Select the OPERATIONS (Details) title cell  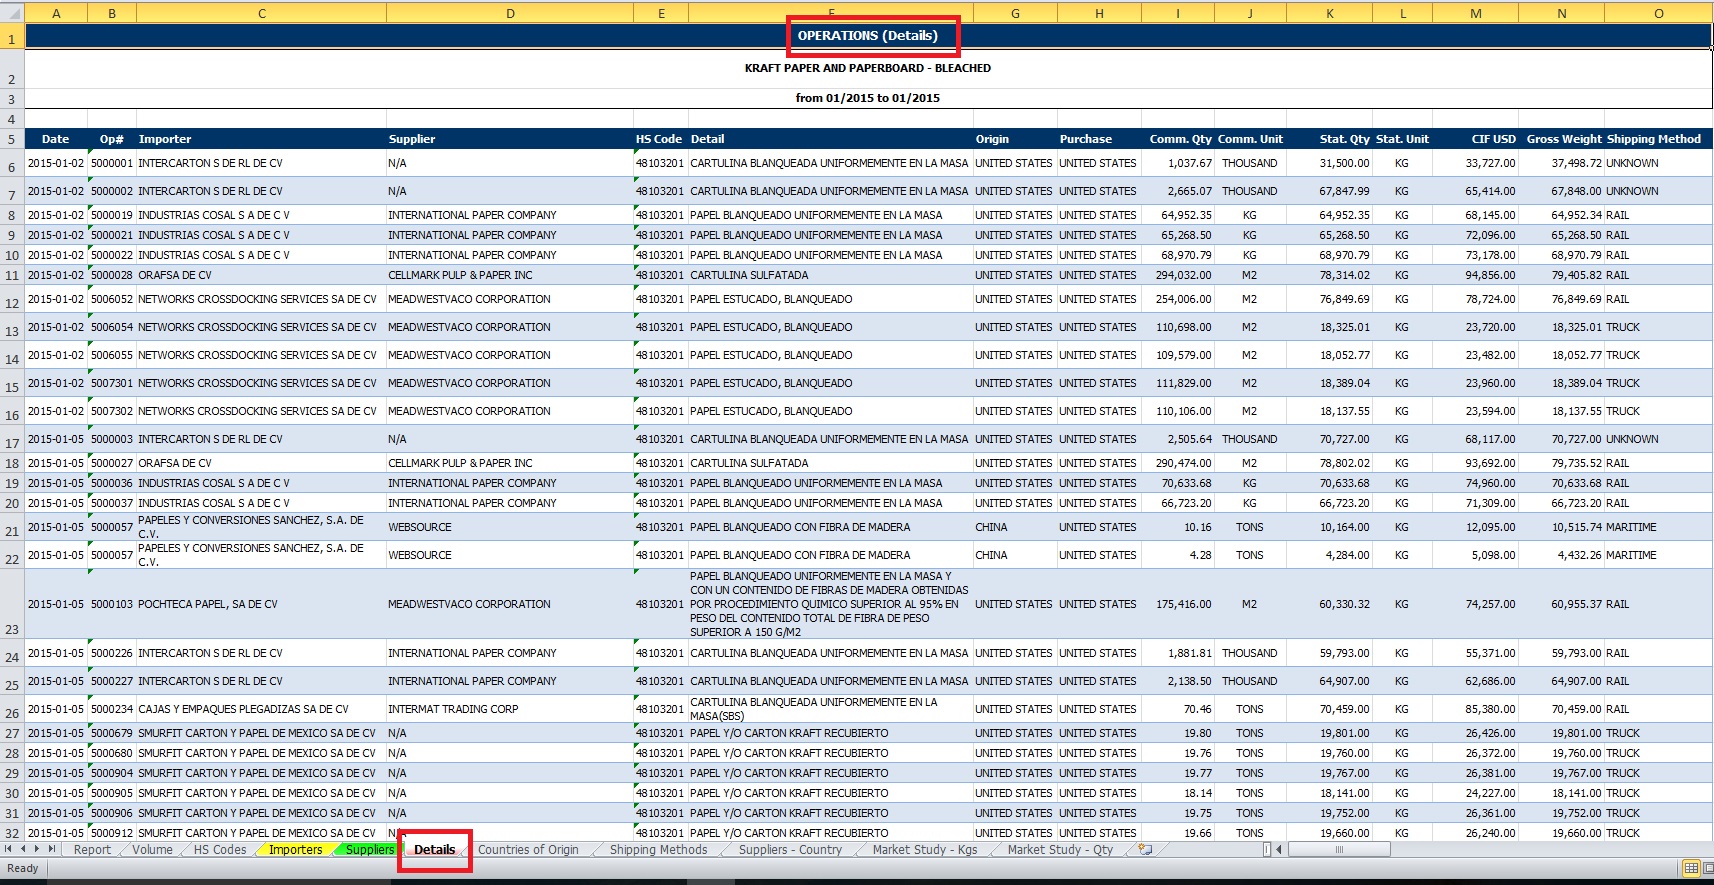click(x=867, y=36)
